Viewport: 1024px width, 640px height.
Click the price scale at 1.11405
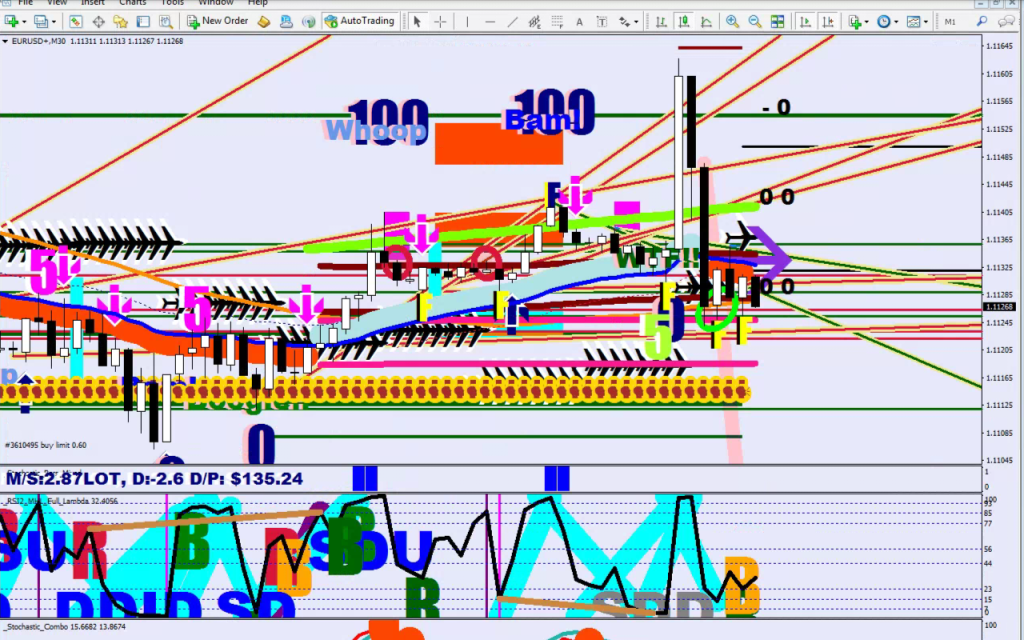(998, 213)
